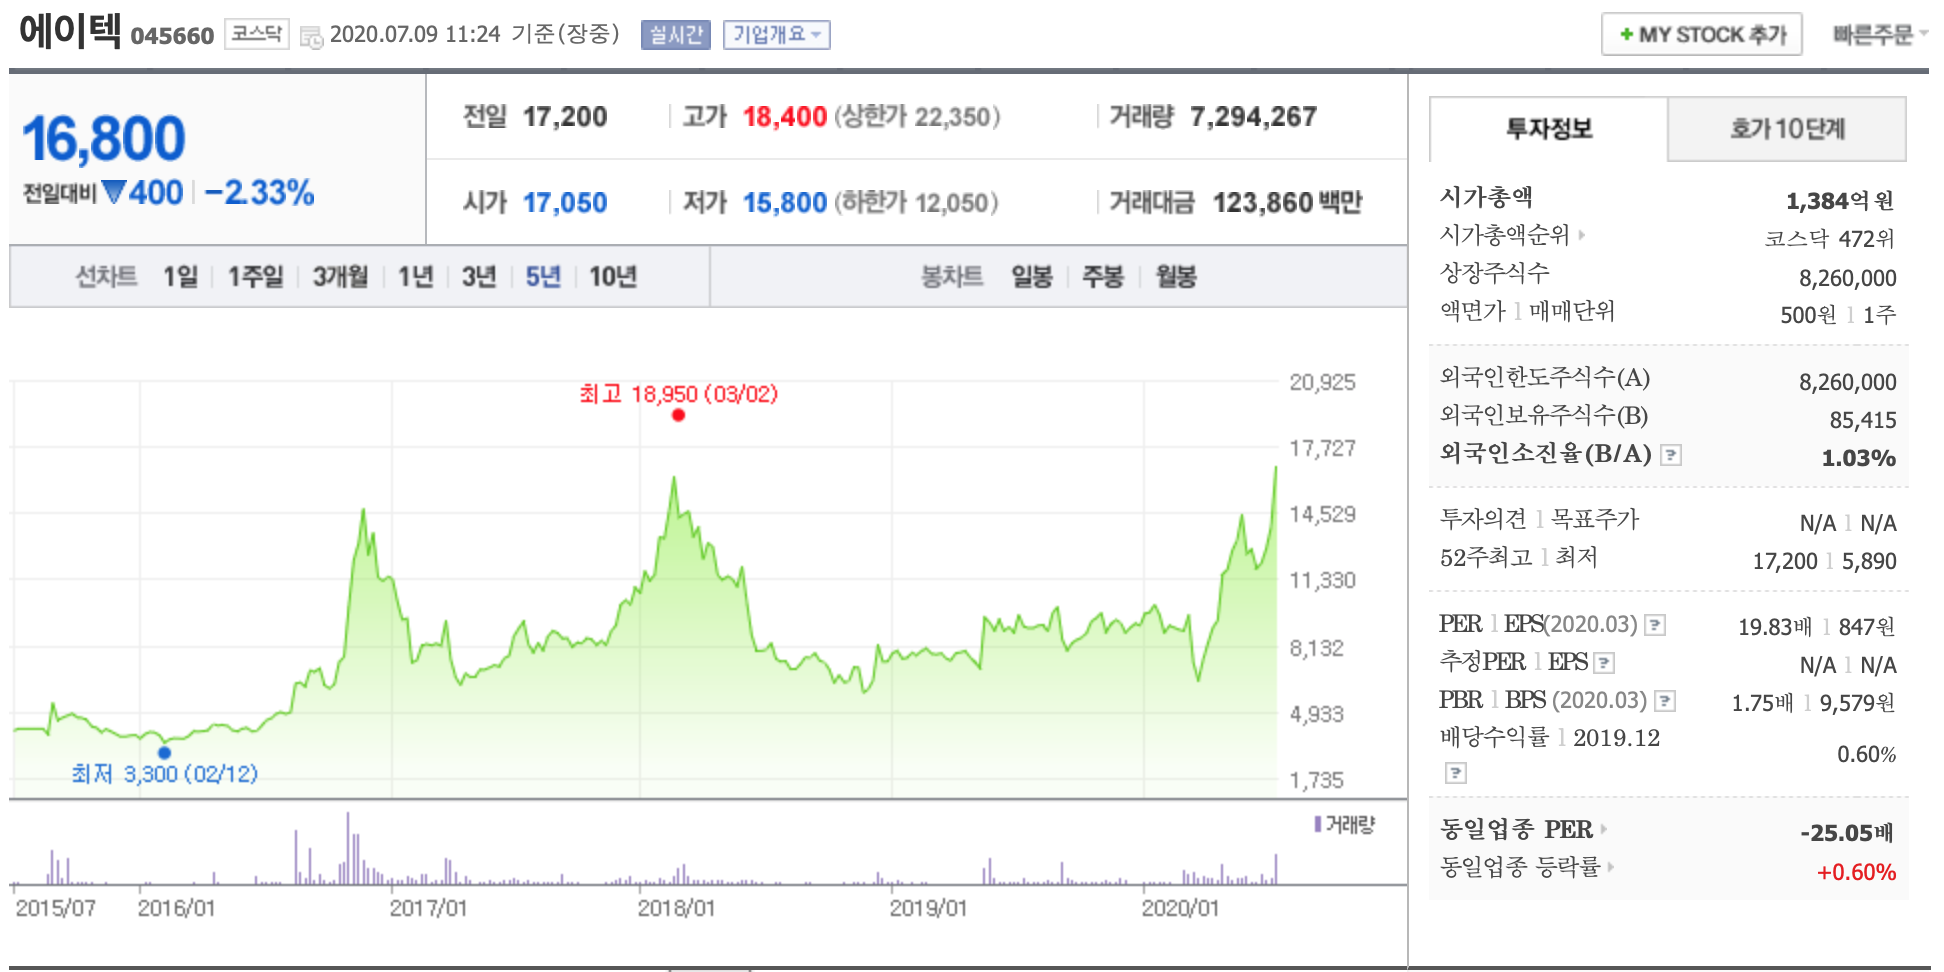Click the +0.60% industry change value
Screen dimensions: 1944x972
(x=1857, y=872)
